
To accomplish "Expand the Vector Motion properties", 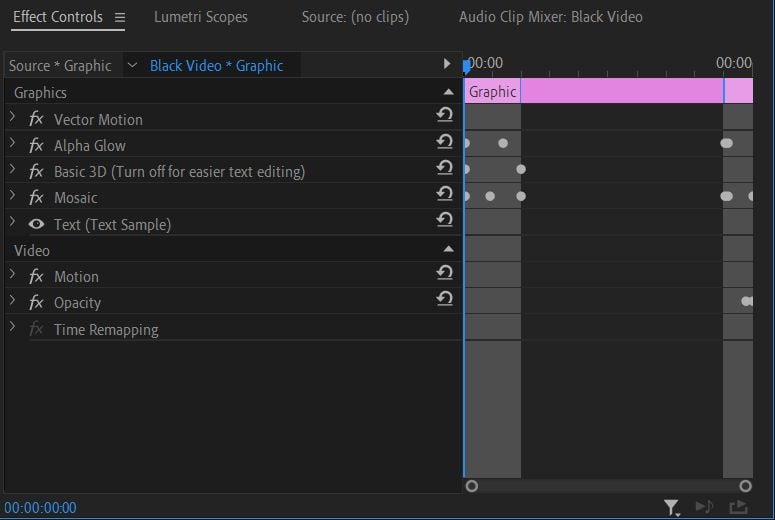I will [12, 118].
